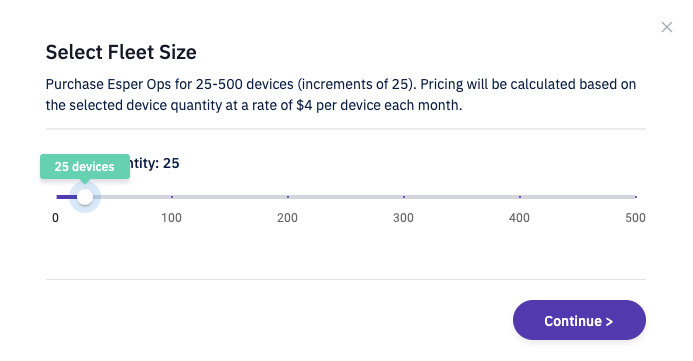Click slider track midway between 200 and 300
The image size is (693, 361).
click(x=346, y=197)
